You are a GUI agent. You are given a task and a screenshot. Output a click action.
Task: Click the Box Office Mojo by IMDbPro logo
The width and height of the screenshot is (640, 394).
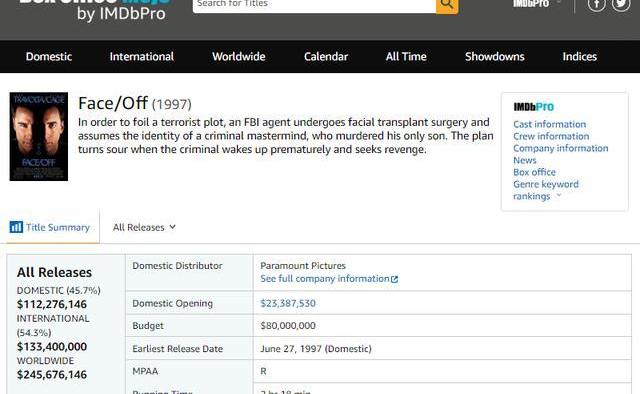[95, 10]
